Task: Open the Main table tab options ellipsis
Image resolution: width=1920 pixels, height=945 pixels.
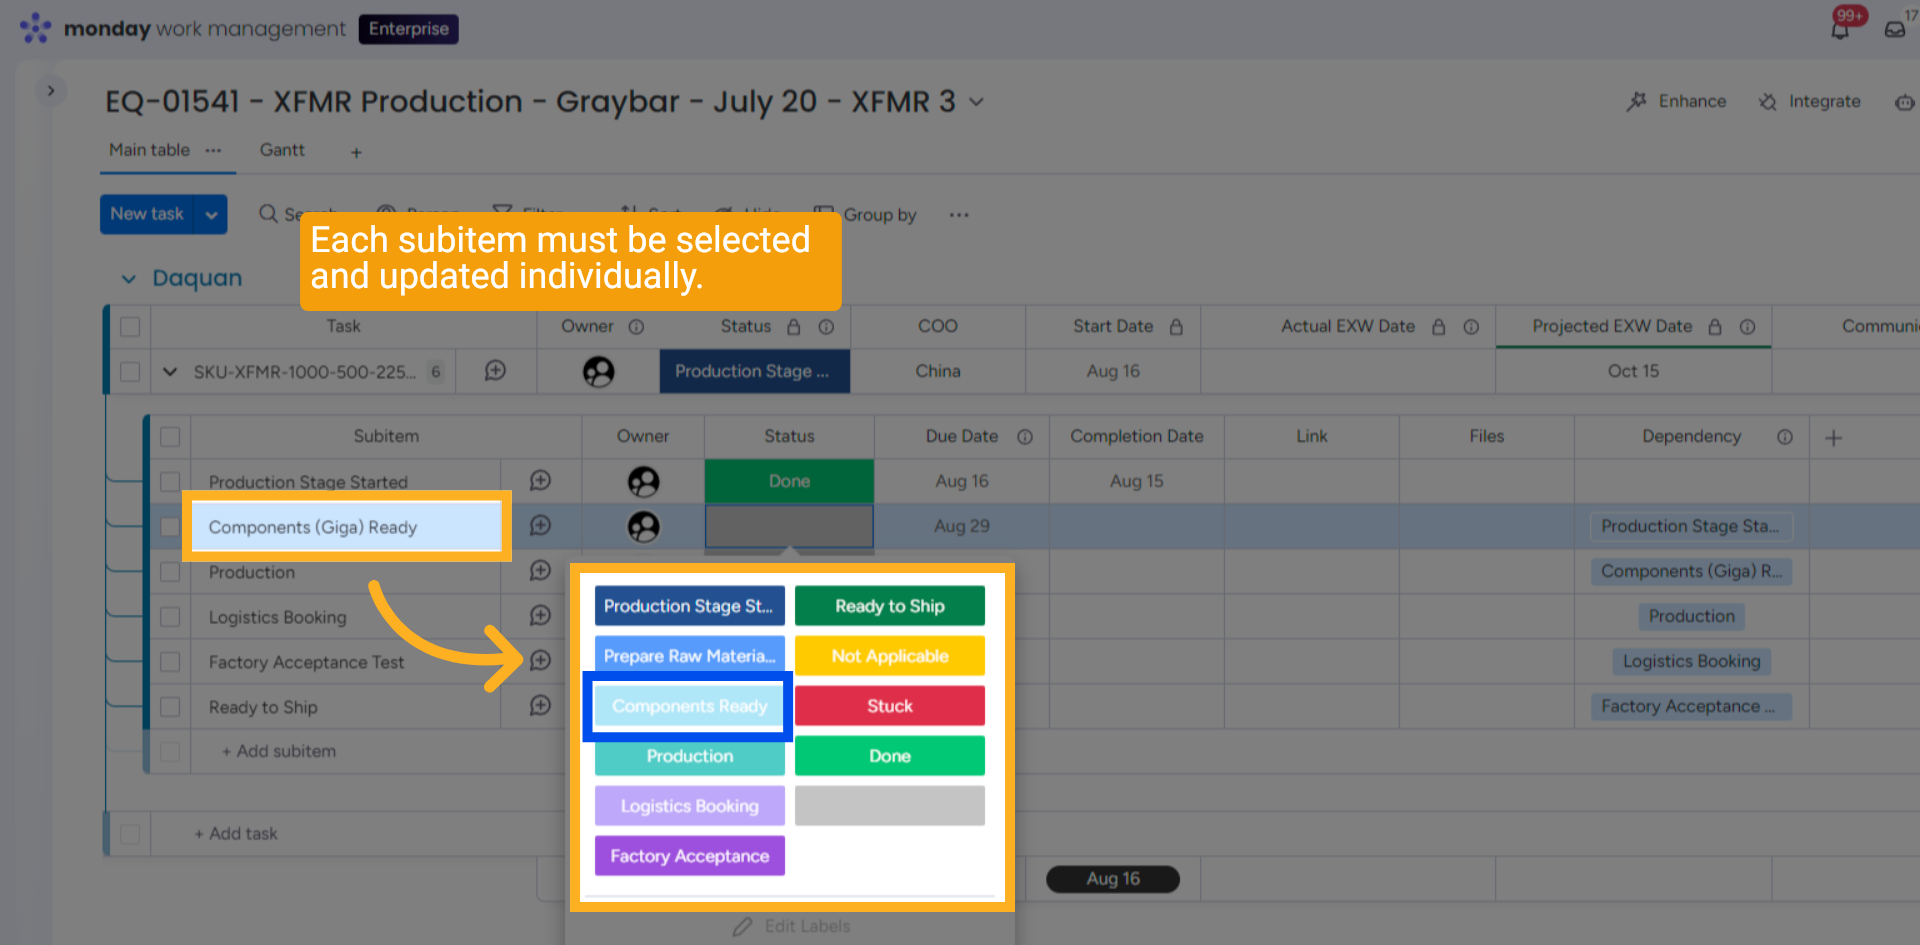Action: 213,150
